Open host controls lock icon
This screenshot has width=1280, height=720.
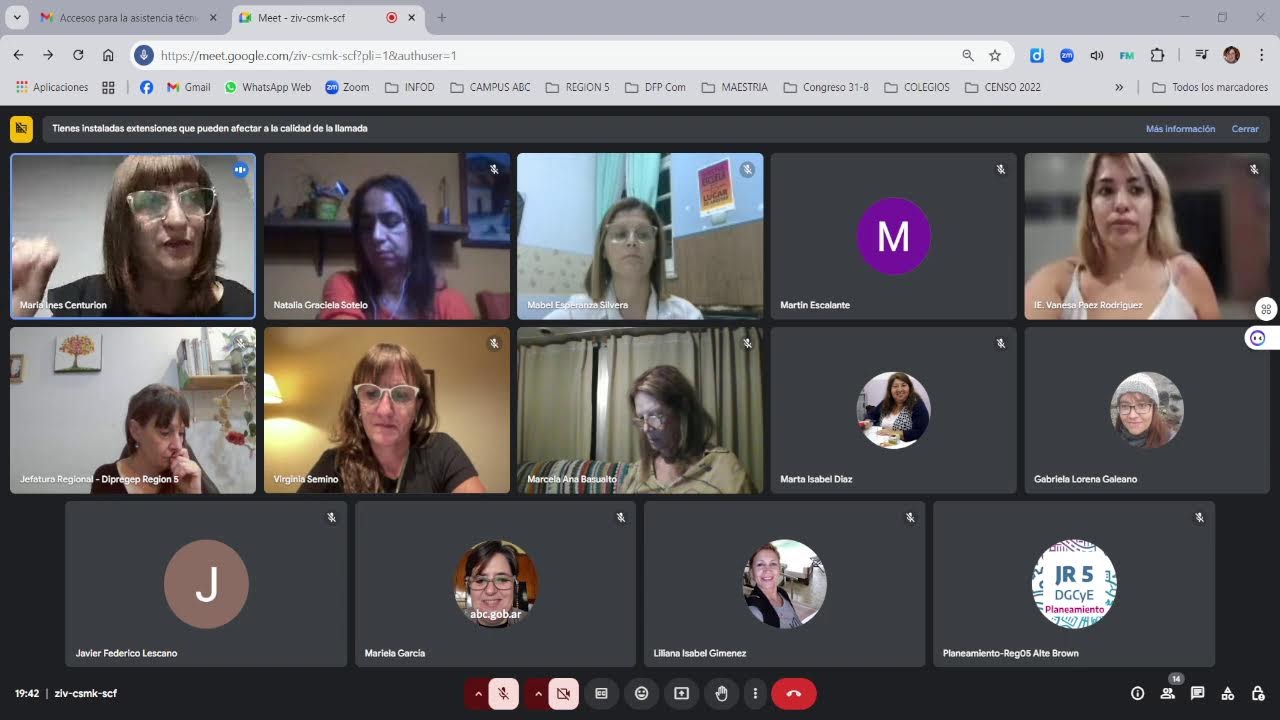click(1257, 693)
